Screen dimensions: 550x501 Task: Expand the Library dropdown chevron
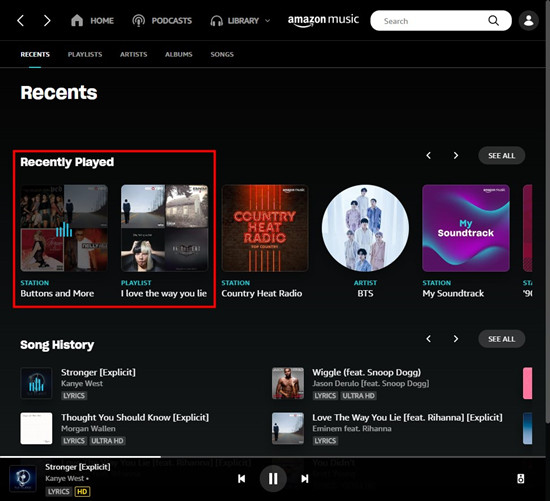[x=267, y=21]
